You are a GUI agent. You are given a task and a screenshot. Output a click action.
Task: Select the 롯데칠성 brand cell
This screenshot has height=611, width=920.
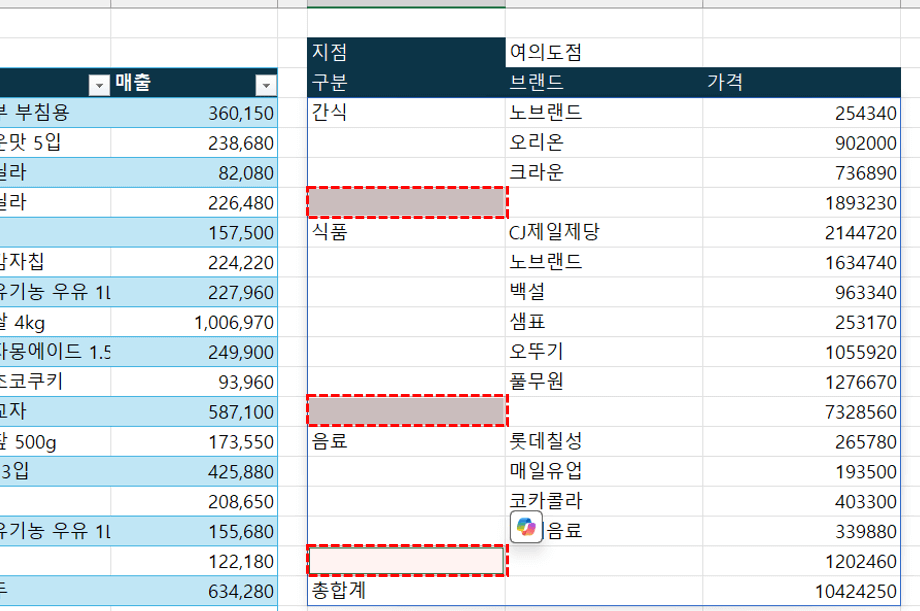tap(603, 441)
